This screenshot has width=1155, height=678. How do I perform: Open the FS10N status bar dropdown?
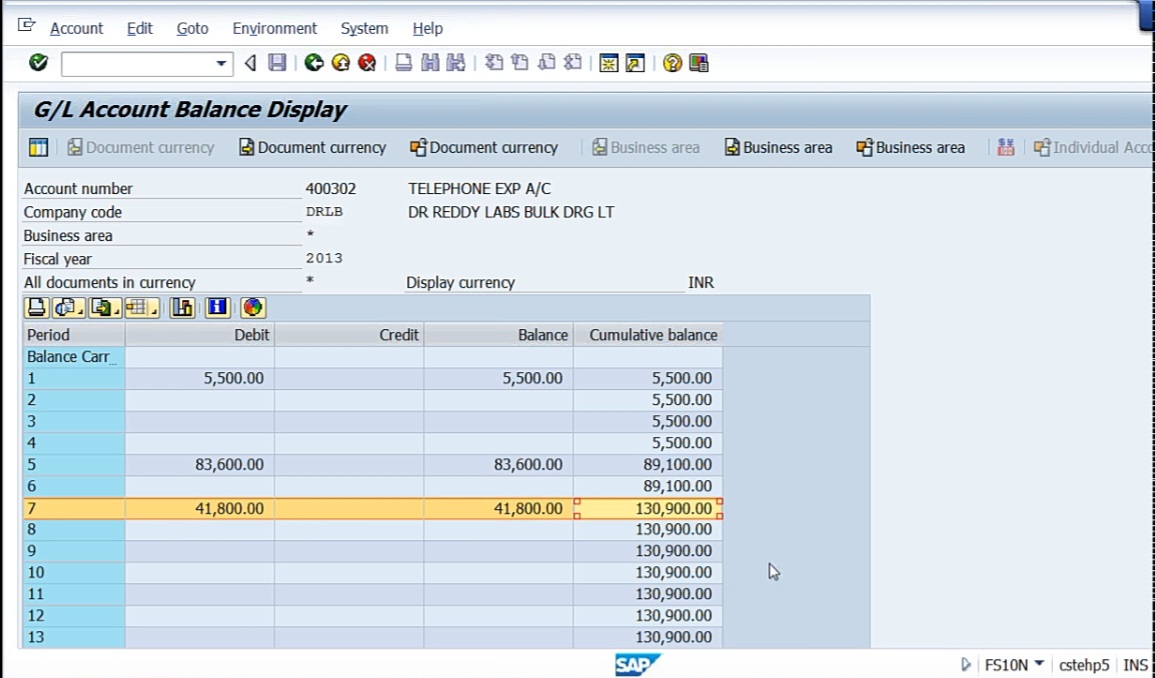pyautogui.click(x=1039, y=664)
